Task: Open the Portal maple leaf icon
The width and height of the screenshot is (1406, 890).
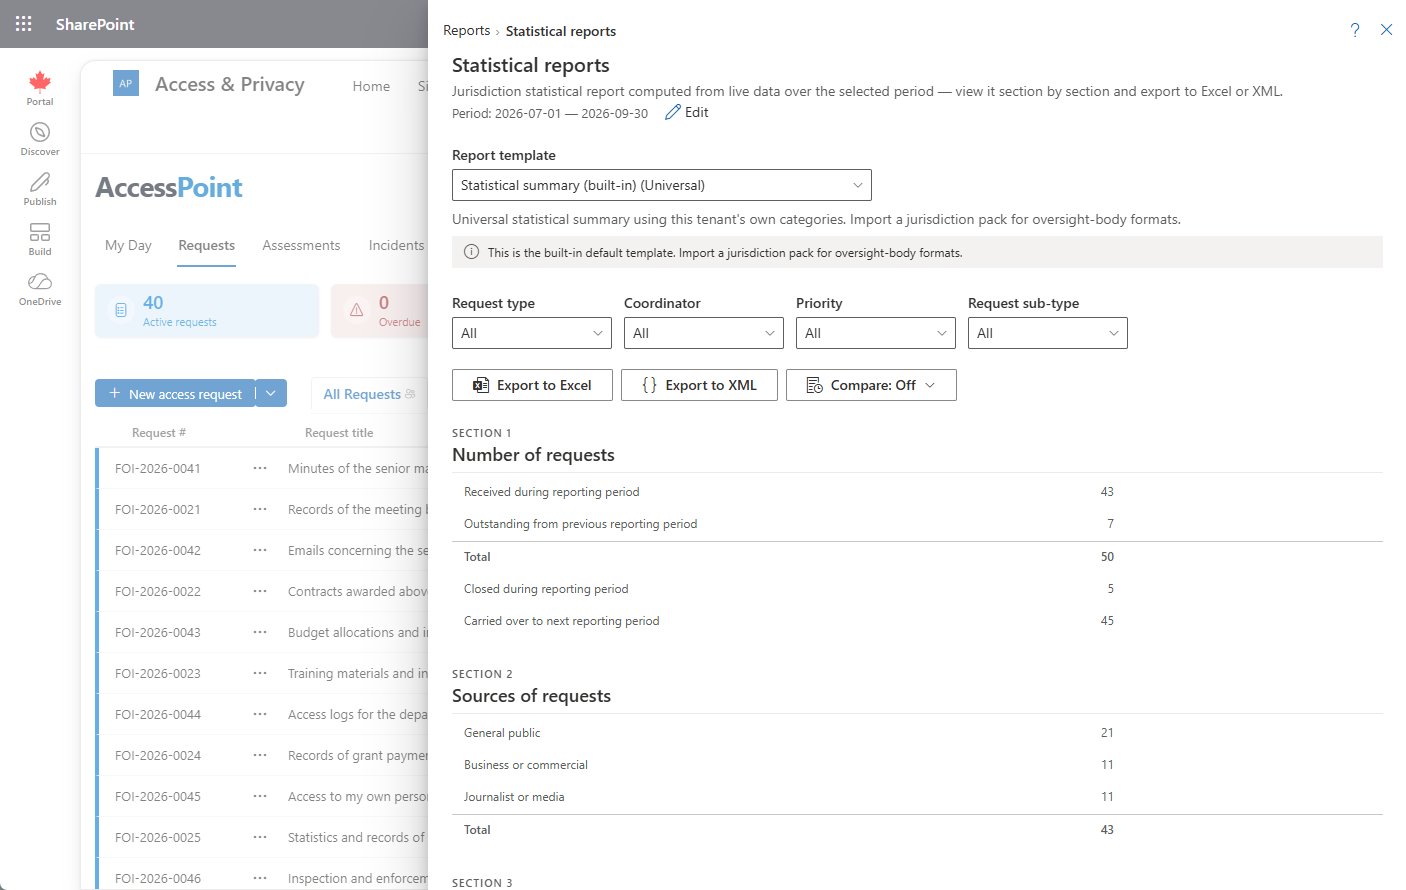Action: click(x=40, y=81)
